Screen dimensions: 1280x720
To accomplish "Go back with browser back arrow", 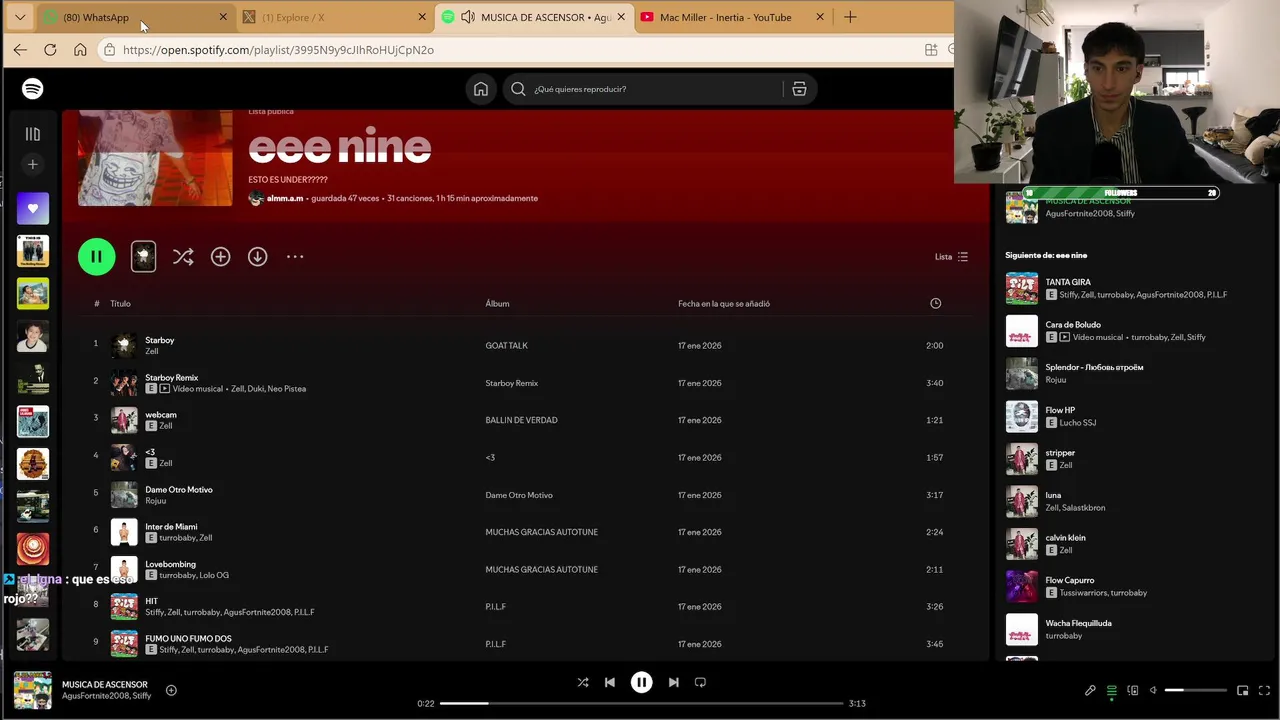I will coord(20,50).
